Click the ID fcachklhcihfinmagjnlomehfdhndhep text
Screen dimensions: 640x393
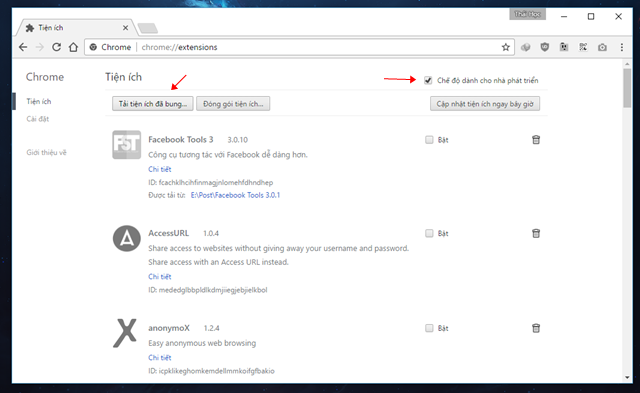pyautogui.click(x=211, y=182)
